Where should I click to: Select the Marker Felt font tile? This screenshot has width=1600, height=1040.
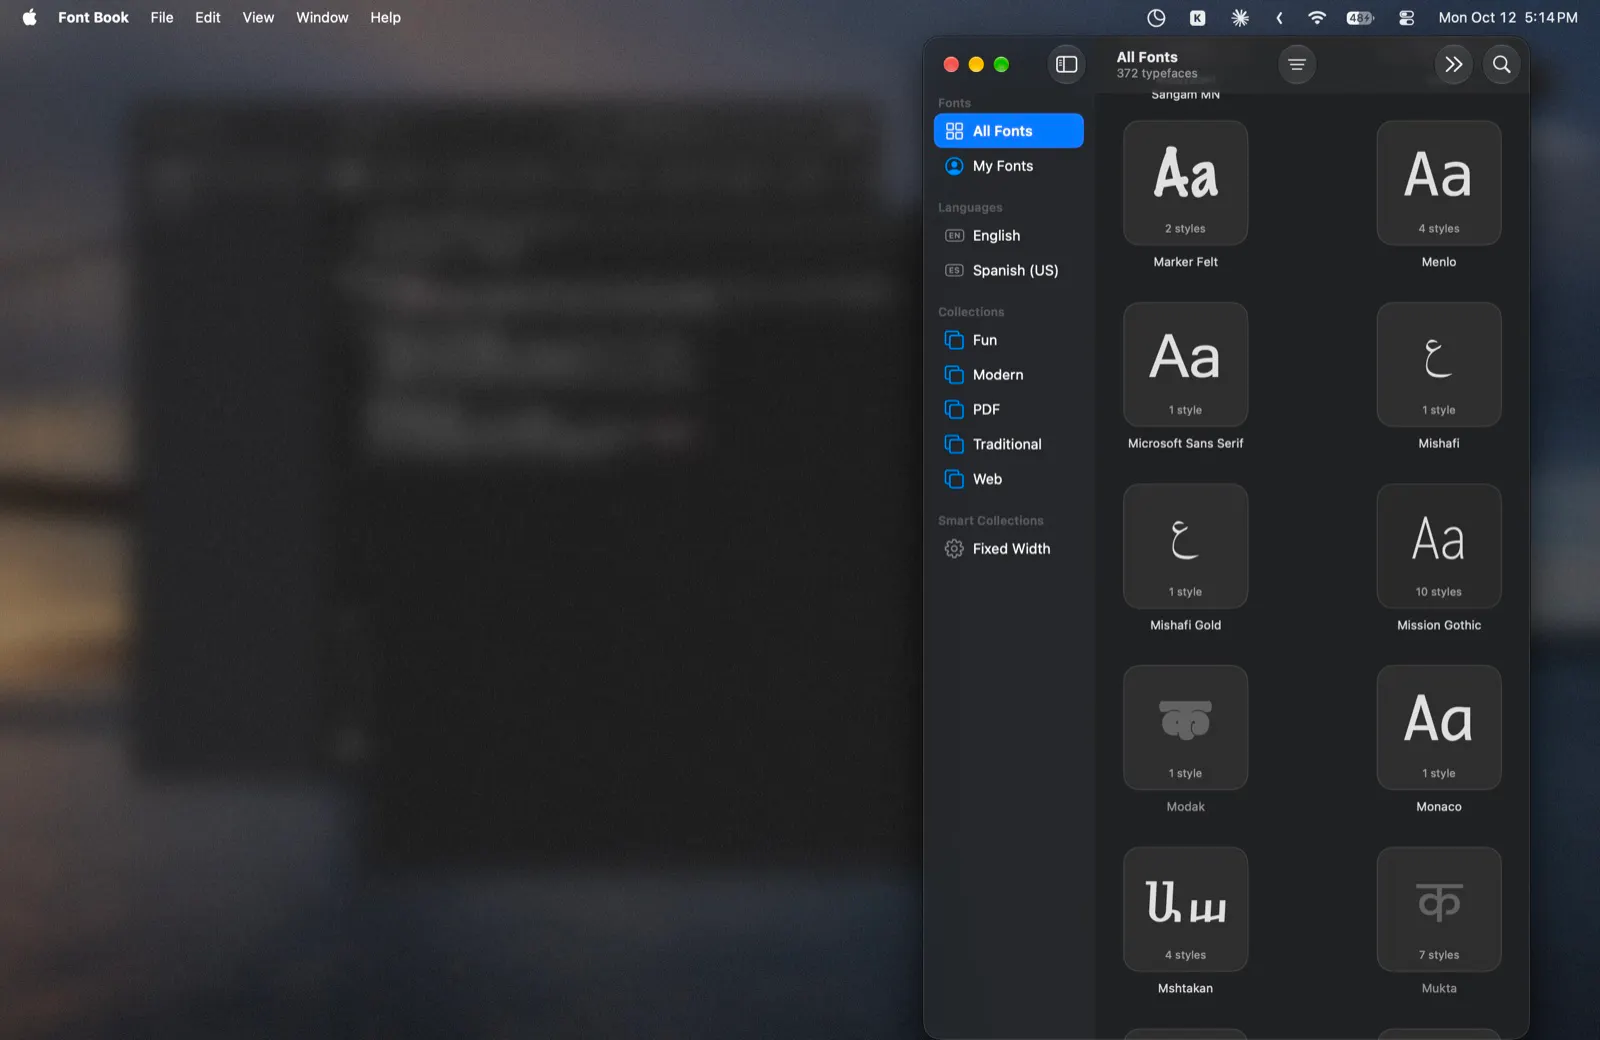coord(1186,183)
